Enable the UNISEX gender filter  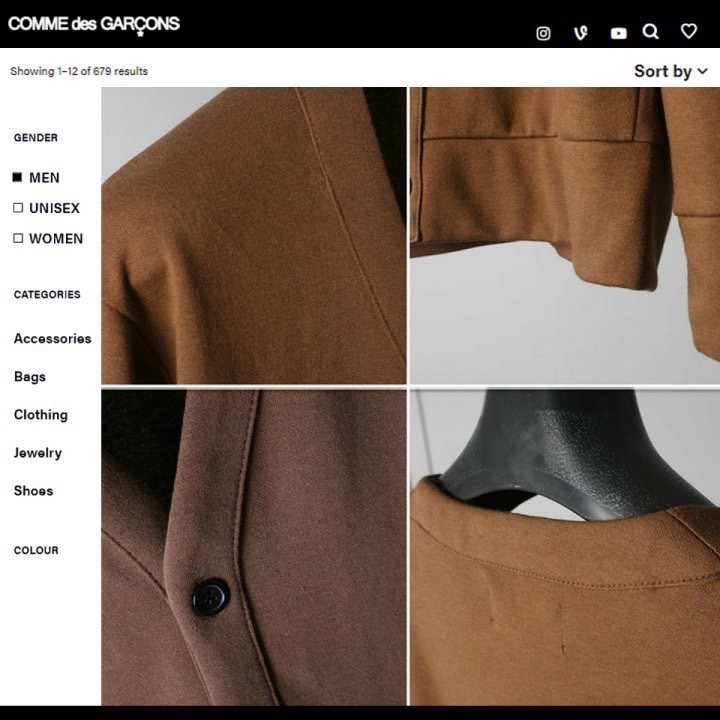pos(18,208)
